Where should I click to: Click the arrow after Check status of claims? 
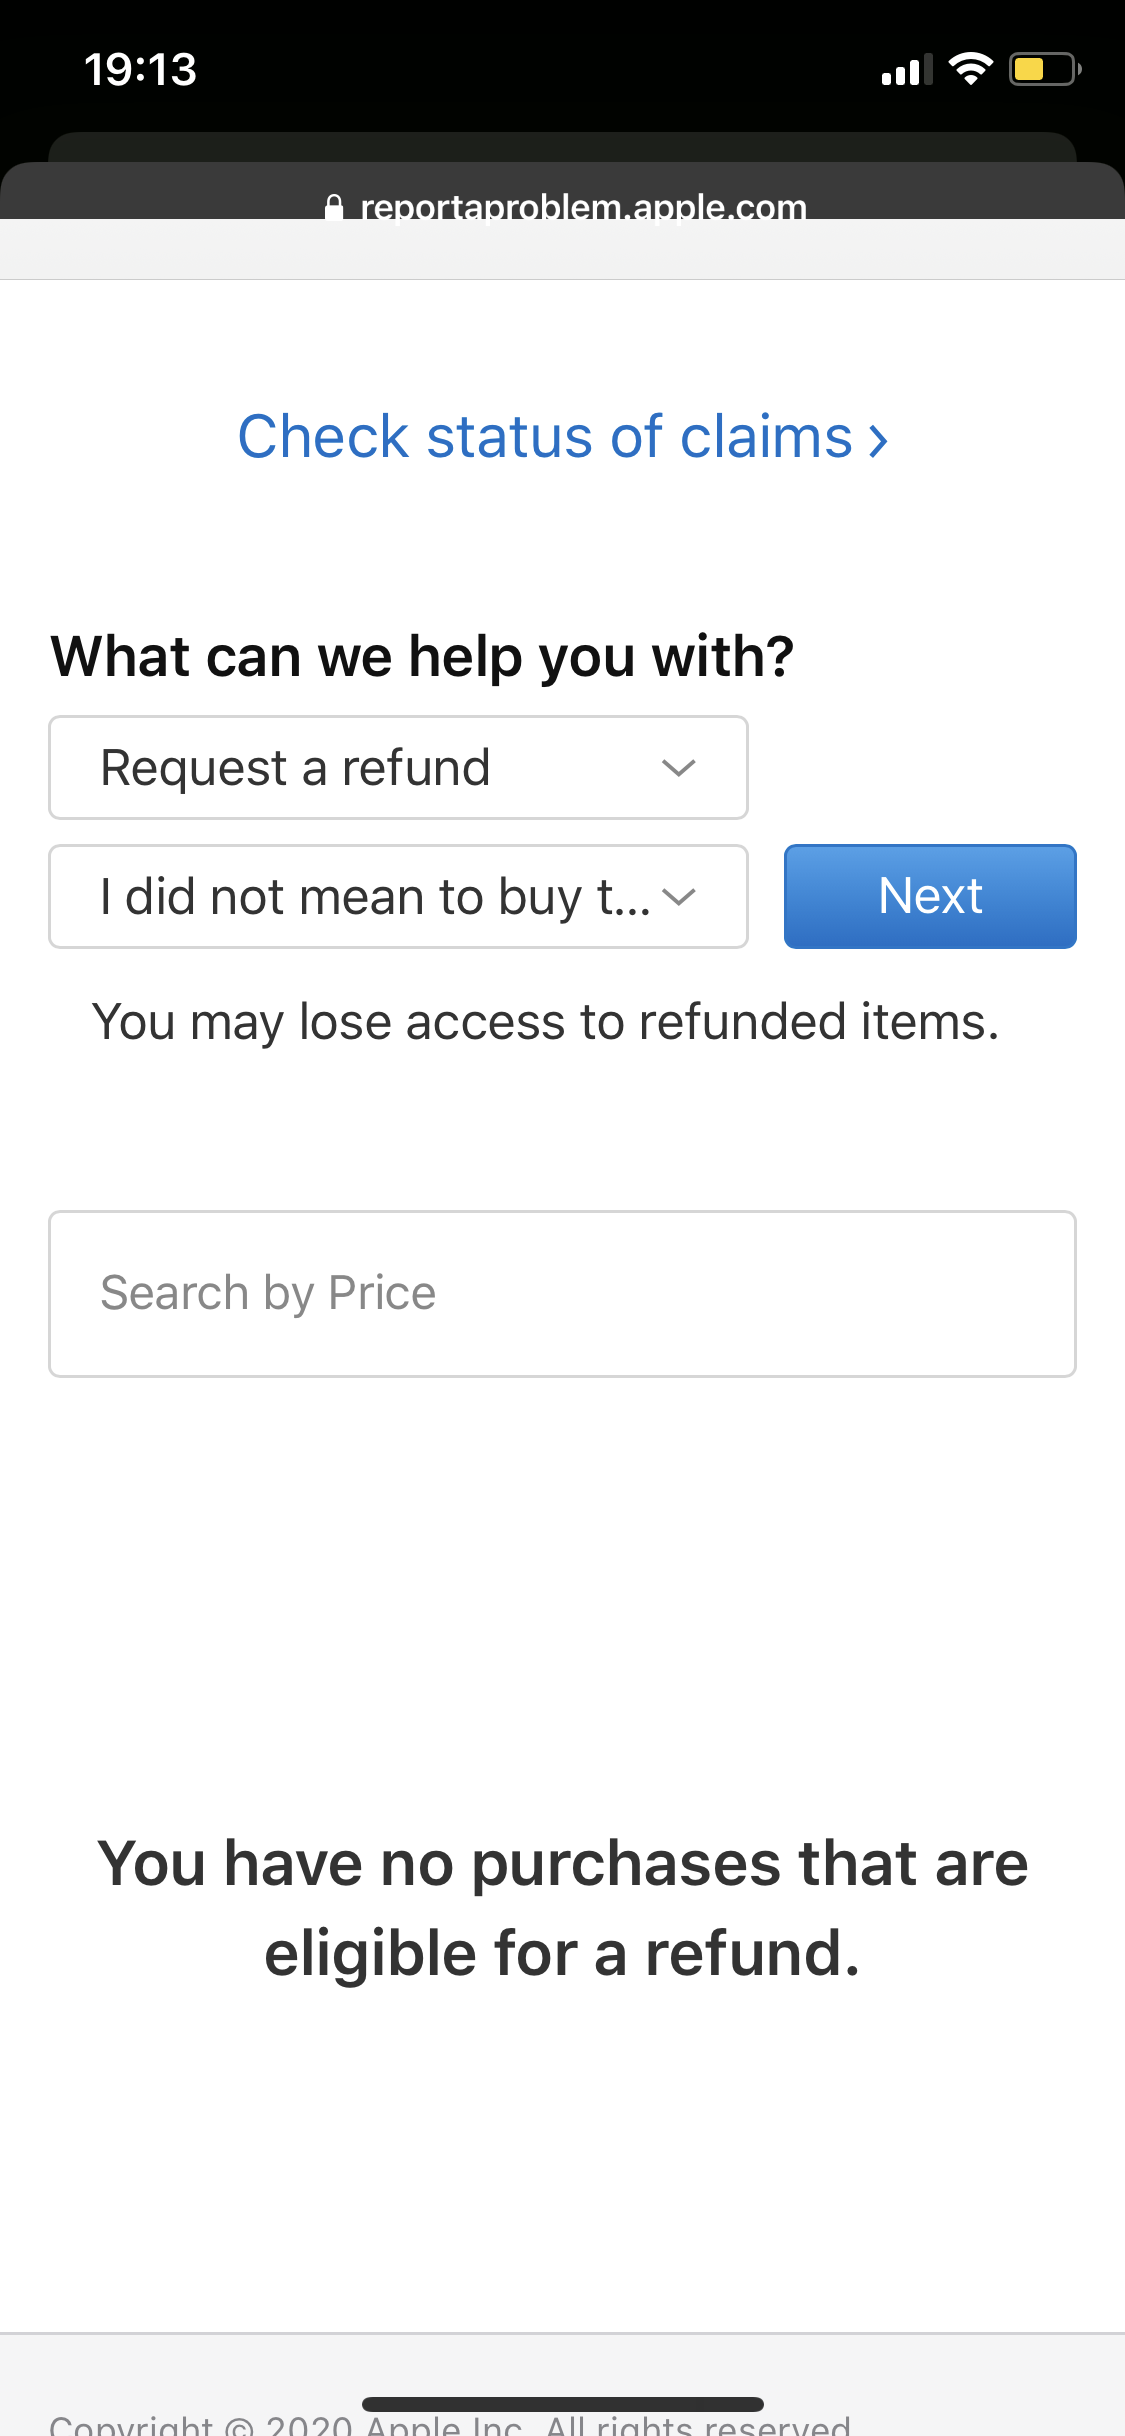(879, 440)
